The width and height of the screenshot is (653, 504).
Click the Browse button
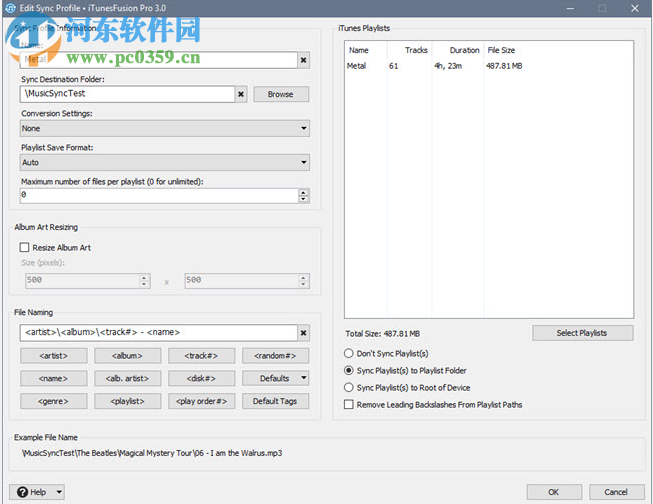281,94
